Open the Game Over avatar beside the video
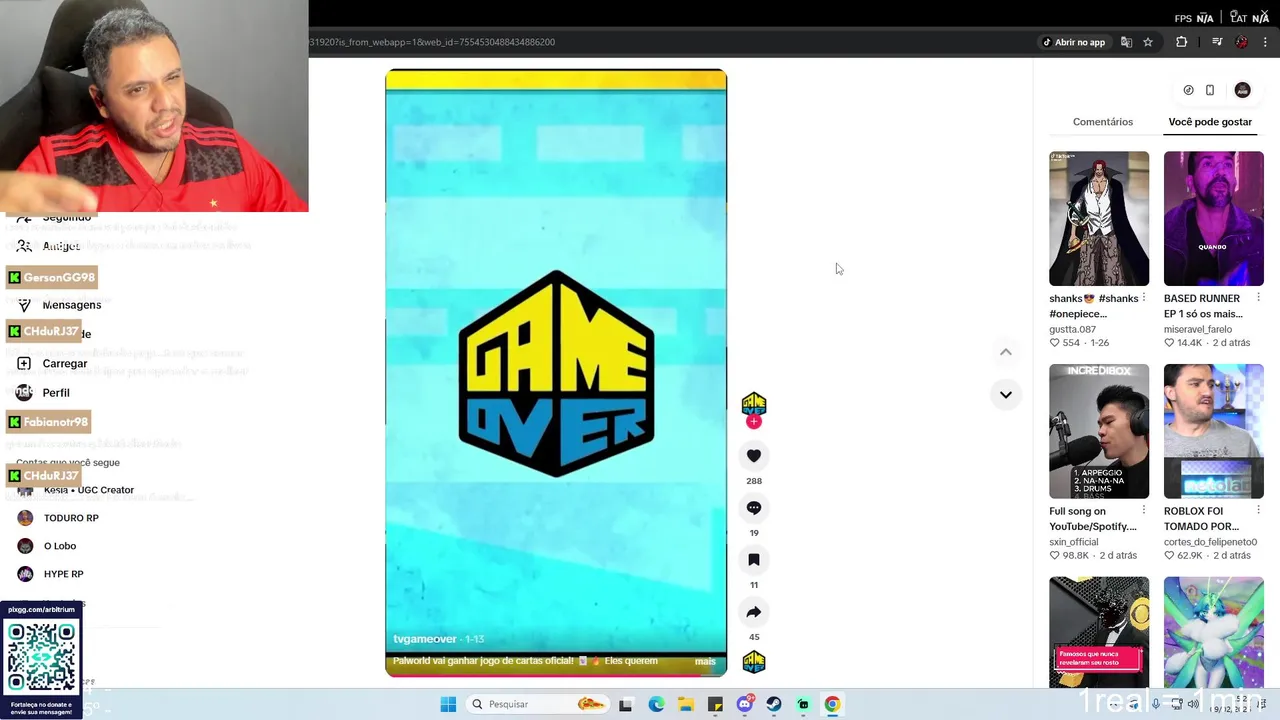Image resolution: width=1280 pixels, height=720 pixels. [754, 404]
